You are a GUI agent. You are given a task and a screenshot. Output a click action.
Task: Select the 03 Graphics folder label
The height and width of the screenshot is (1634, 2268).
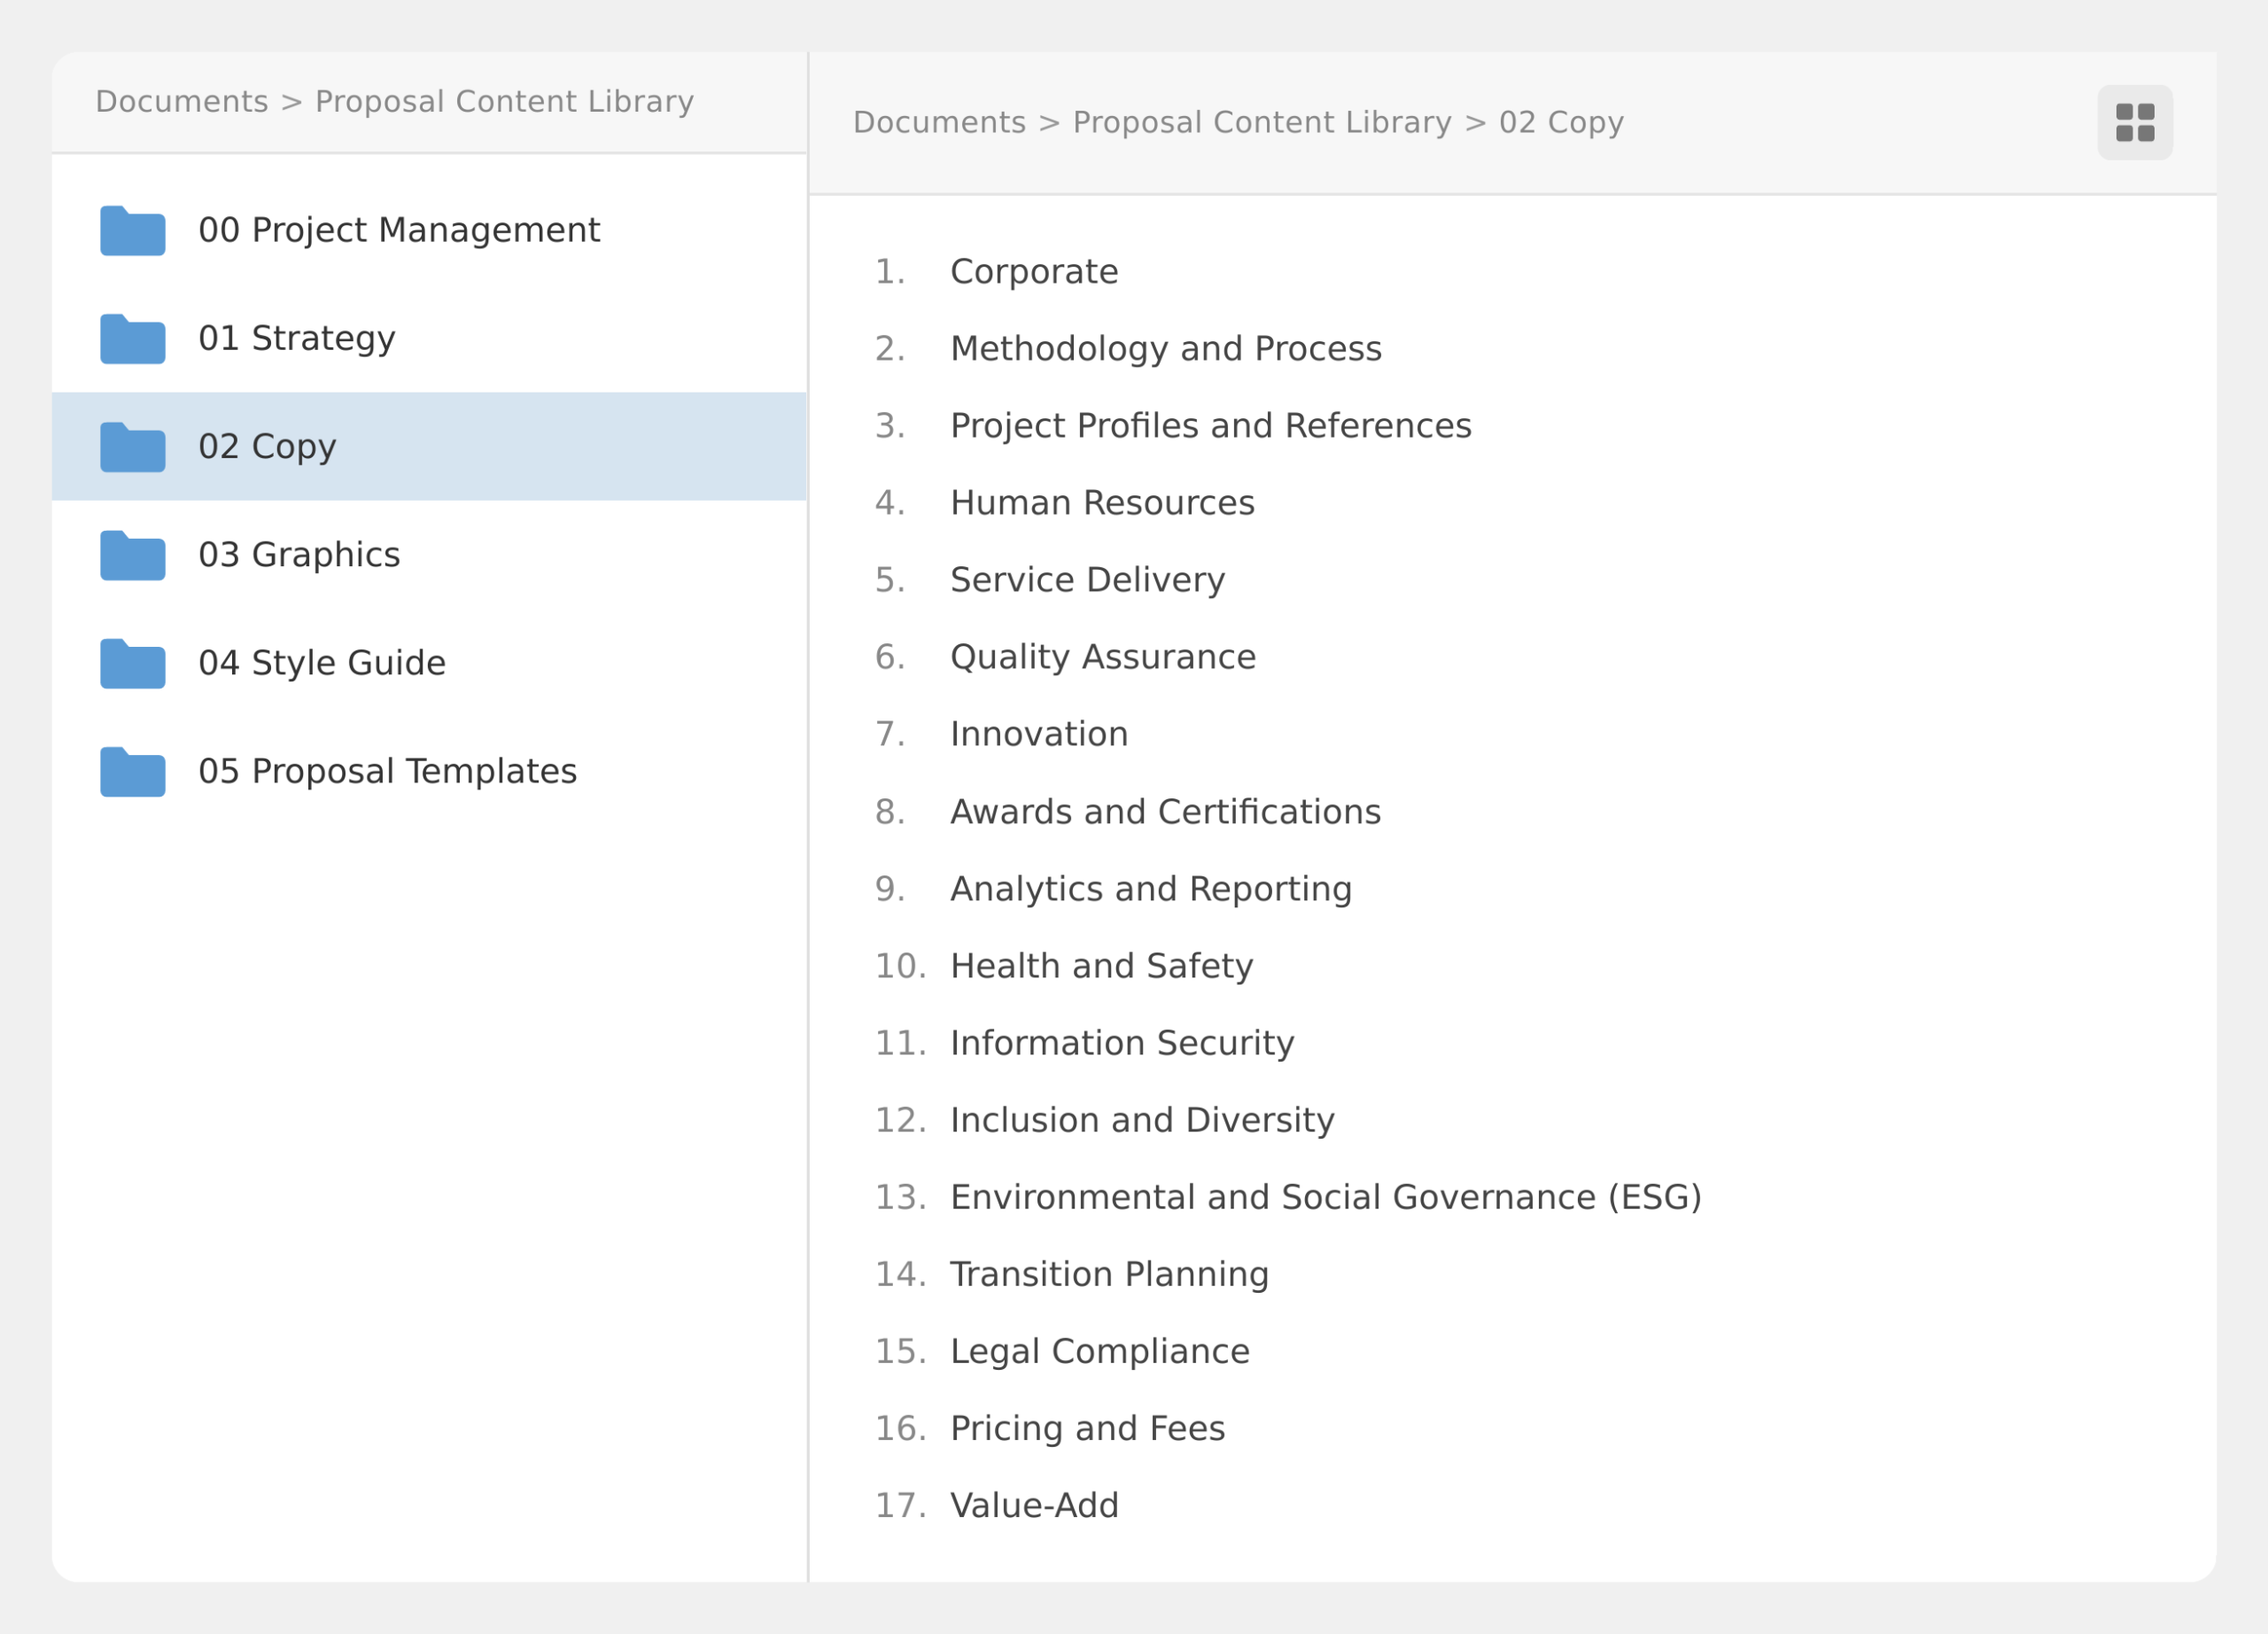click(x=299, y=555)
